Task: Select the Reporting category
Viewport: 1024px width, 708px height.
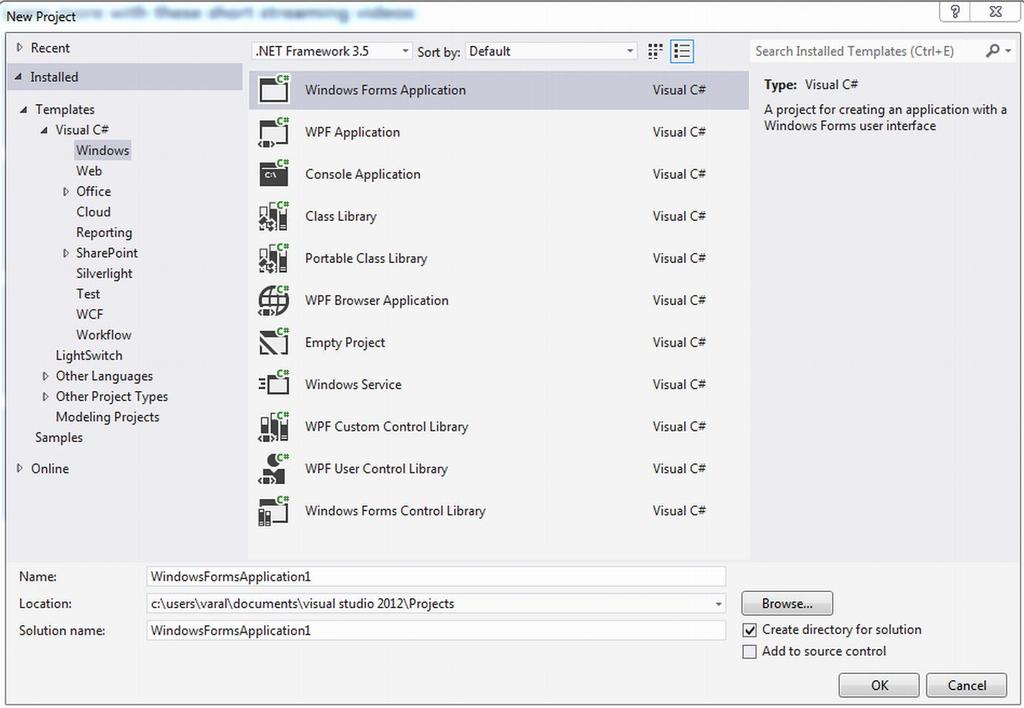Action: tap(104, 233)
